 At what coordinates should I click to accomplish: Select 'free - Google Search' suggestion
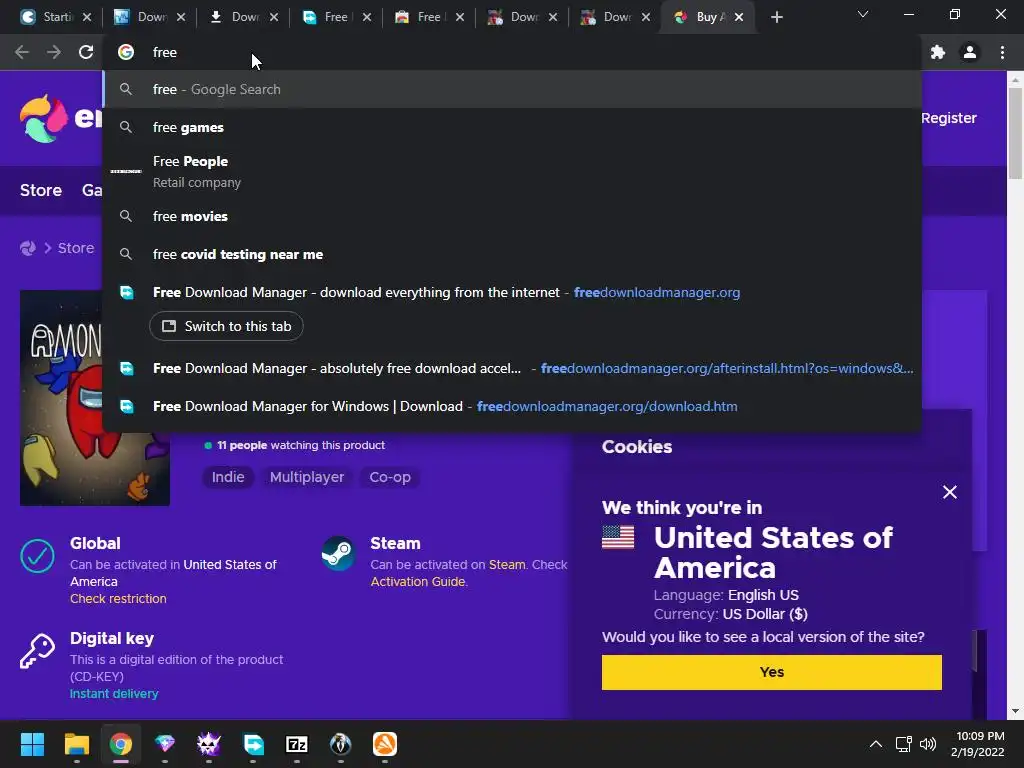click(x=513, y=89)
